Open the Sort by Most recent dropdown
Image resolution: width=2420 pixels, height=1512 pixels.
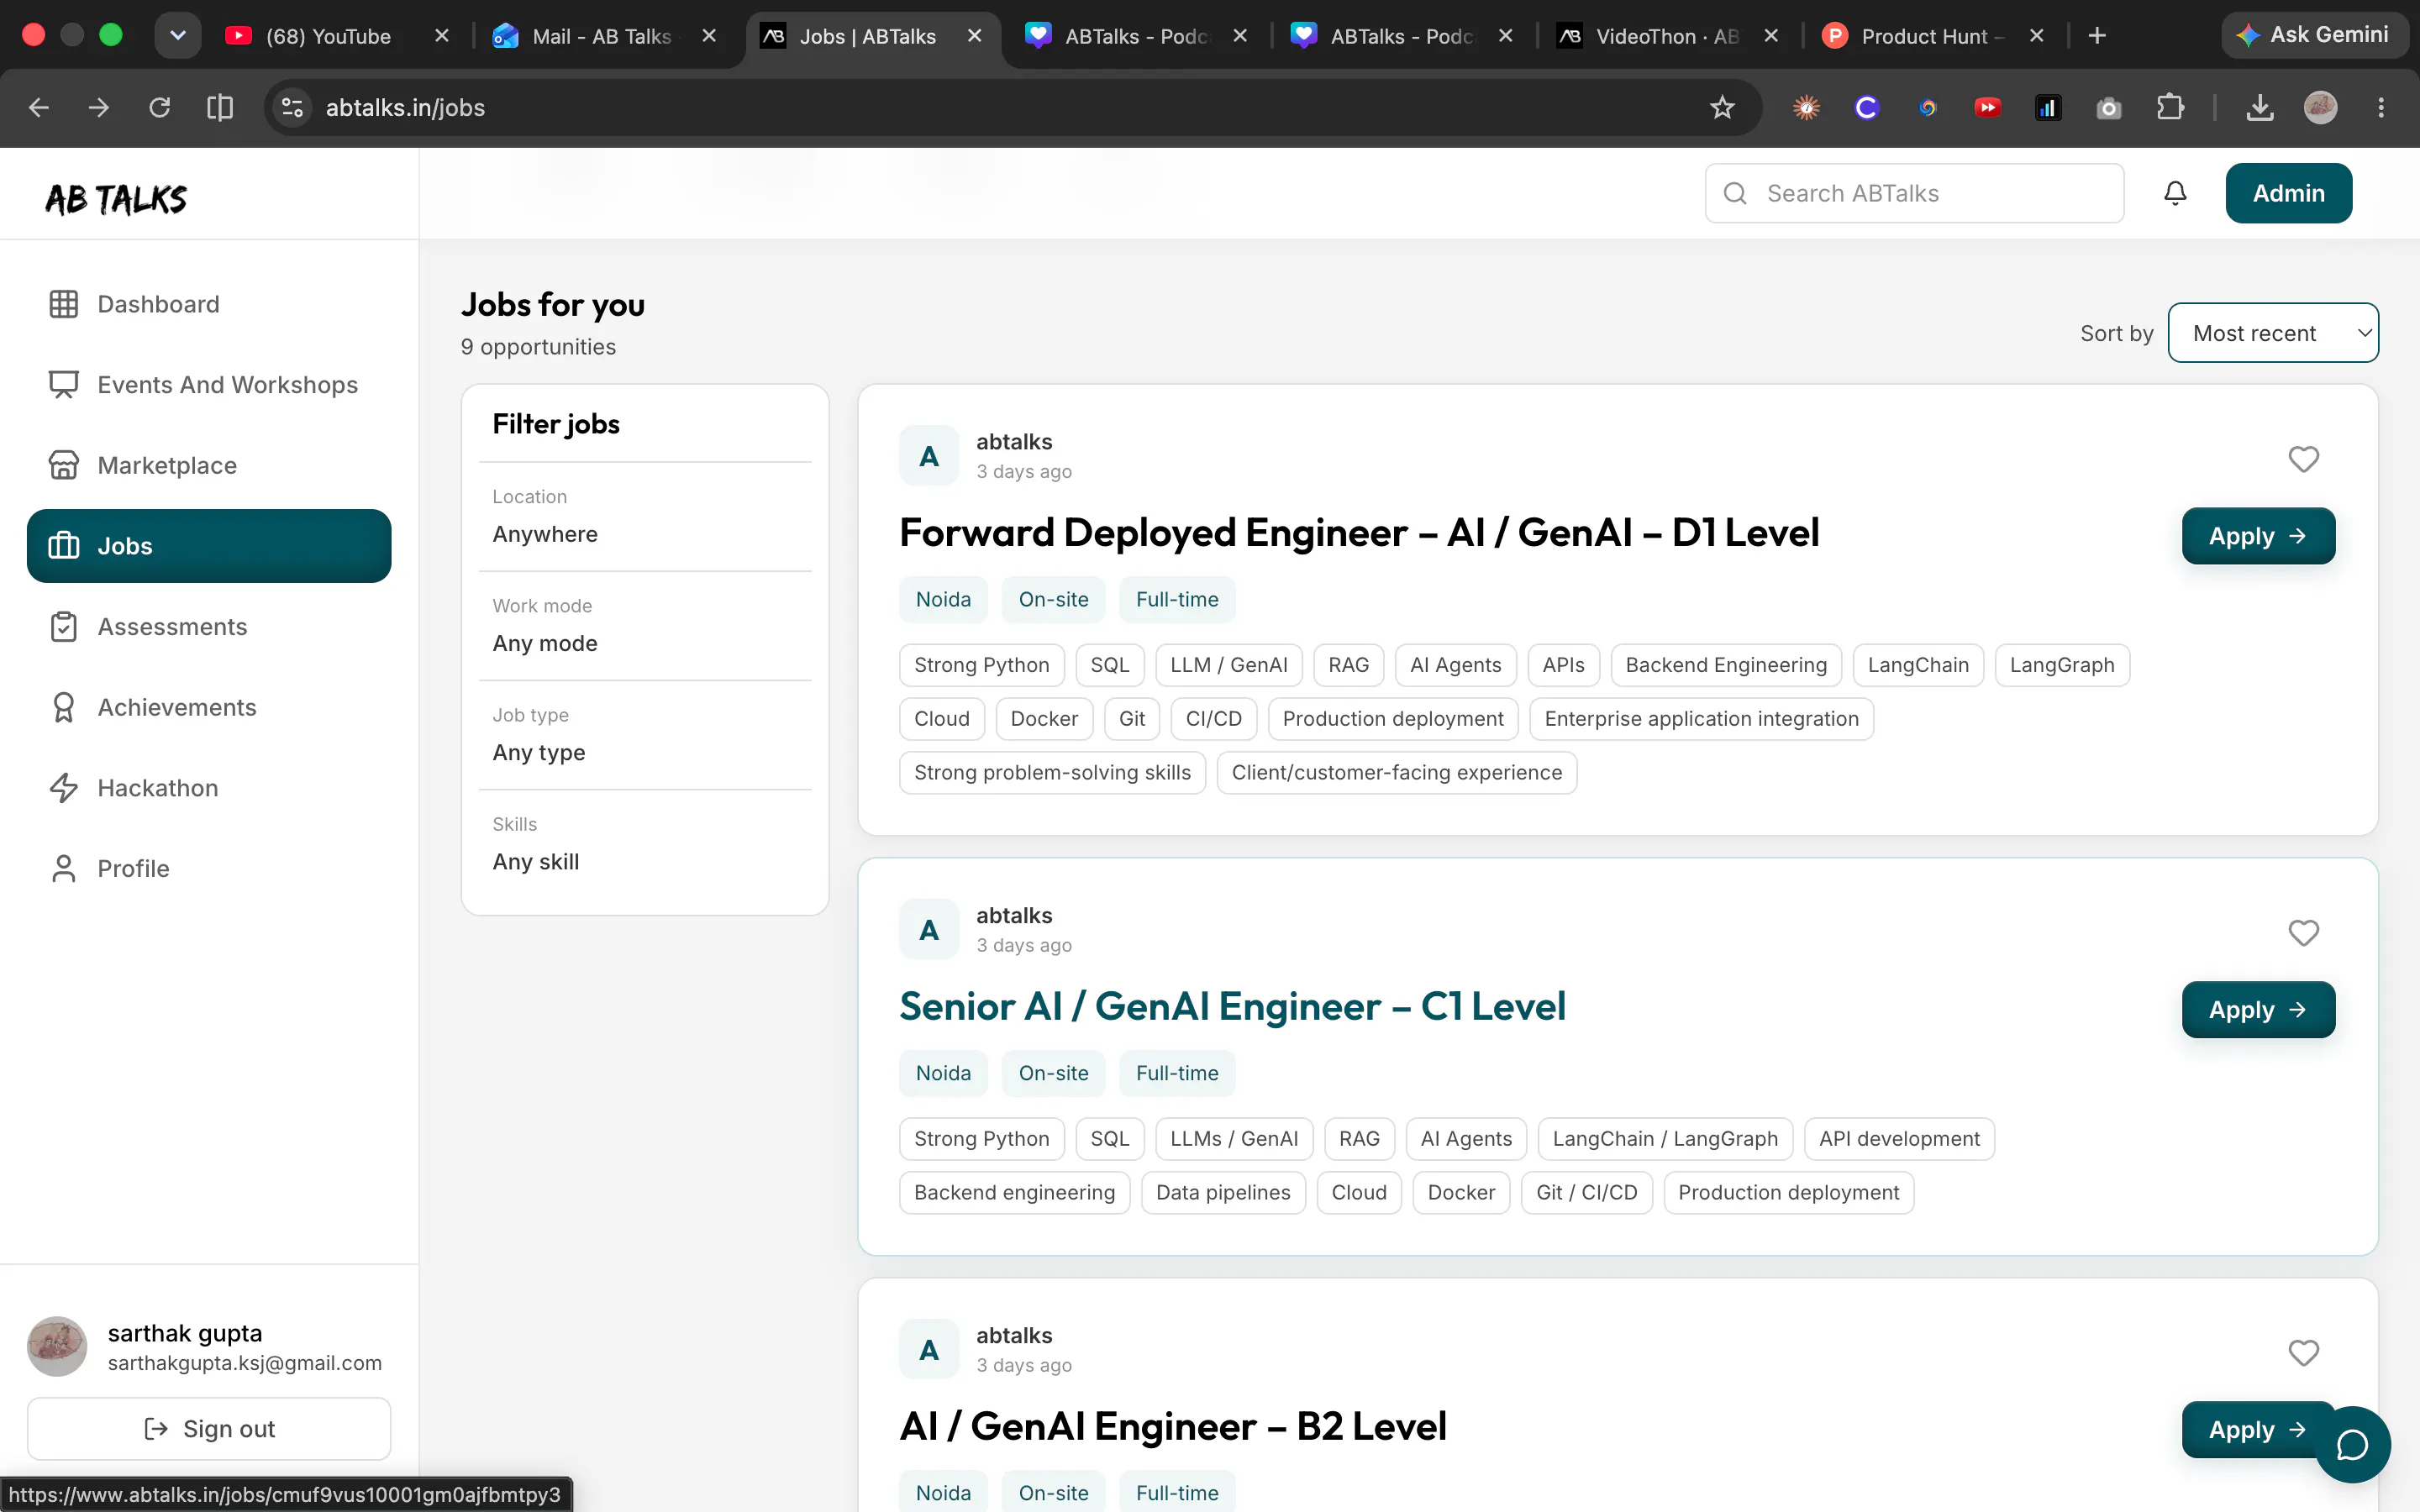(2273, 333)
